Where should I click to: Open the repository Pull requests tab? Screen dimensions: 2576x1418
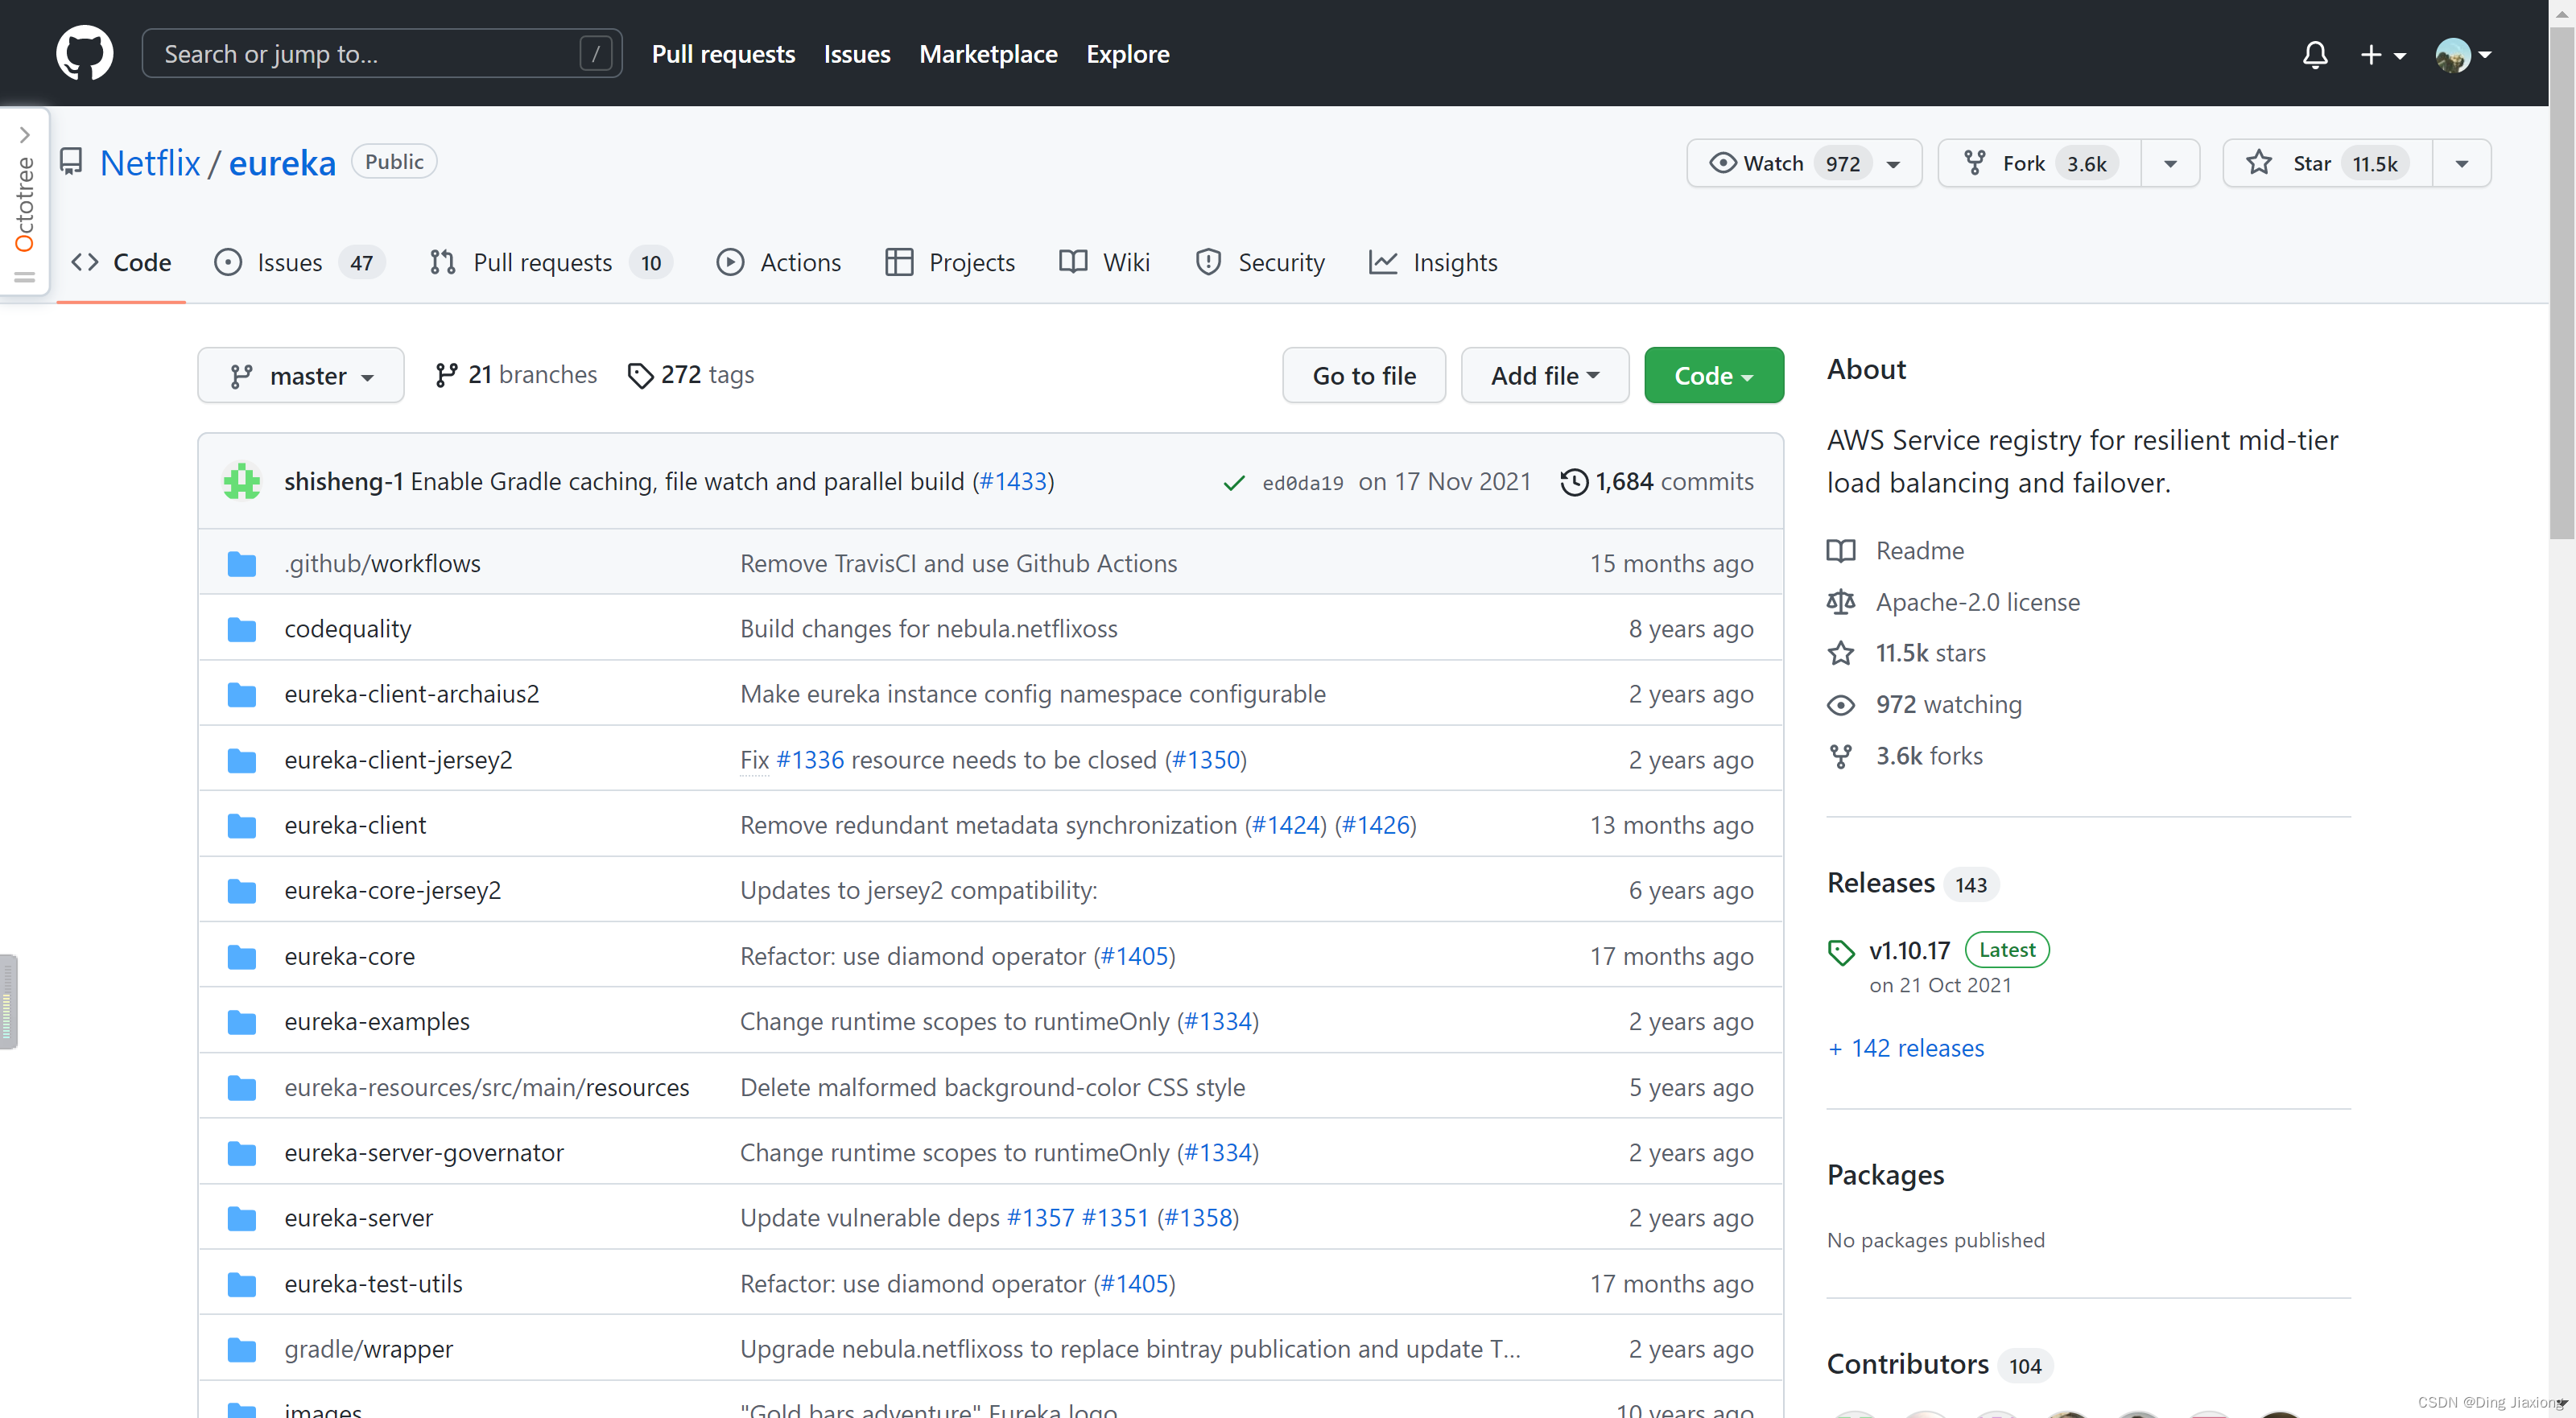[550, 262]
